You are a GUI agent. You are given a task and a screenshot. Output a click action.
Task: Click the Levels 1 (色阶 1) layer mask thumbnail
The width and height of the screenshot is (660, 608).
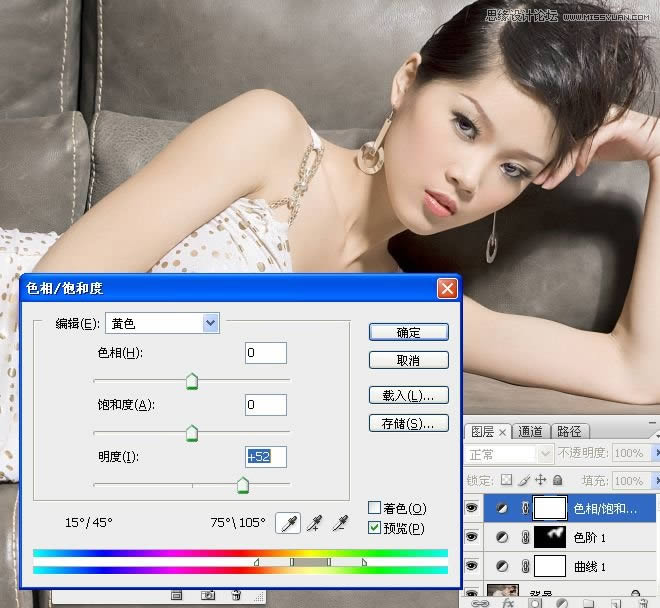[550, 537]
